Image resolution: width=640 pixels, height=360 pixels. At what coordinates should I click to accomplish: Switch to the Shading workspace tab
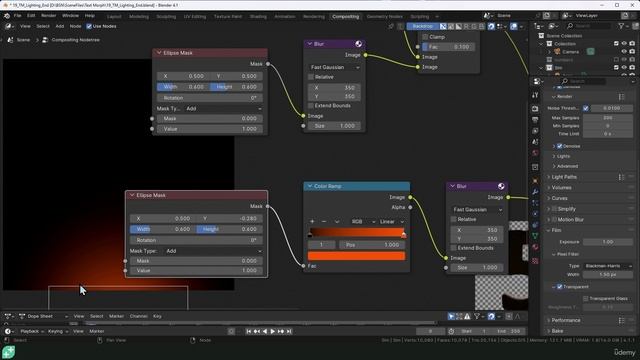point(258,17)
